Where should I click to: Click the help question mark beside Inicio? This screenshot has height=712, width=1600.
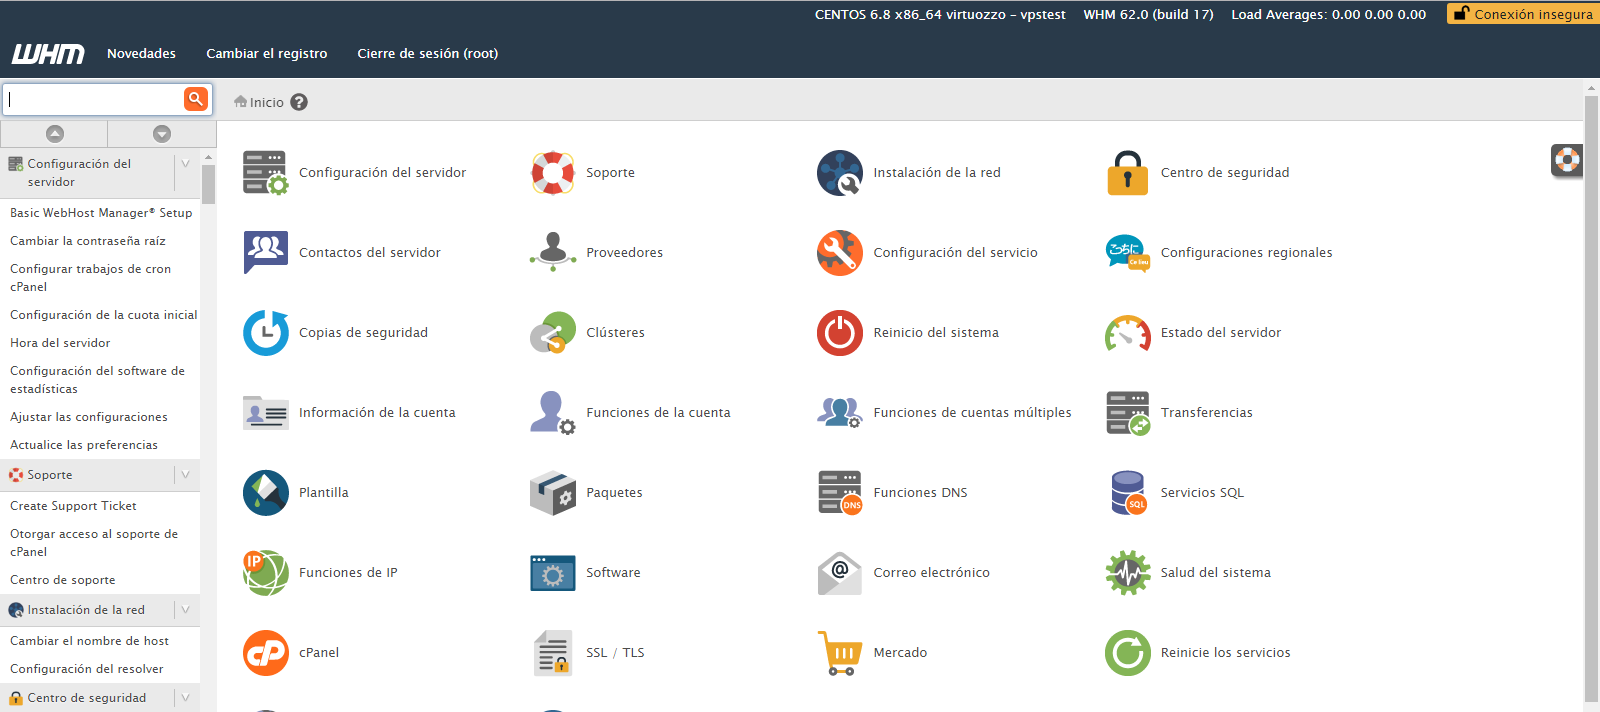click(299, 102)
